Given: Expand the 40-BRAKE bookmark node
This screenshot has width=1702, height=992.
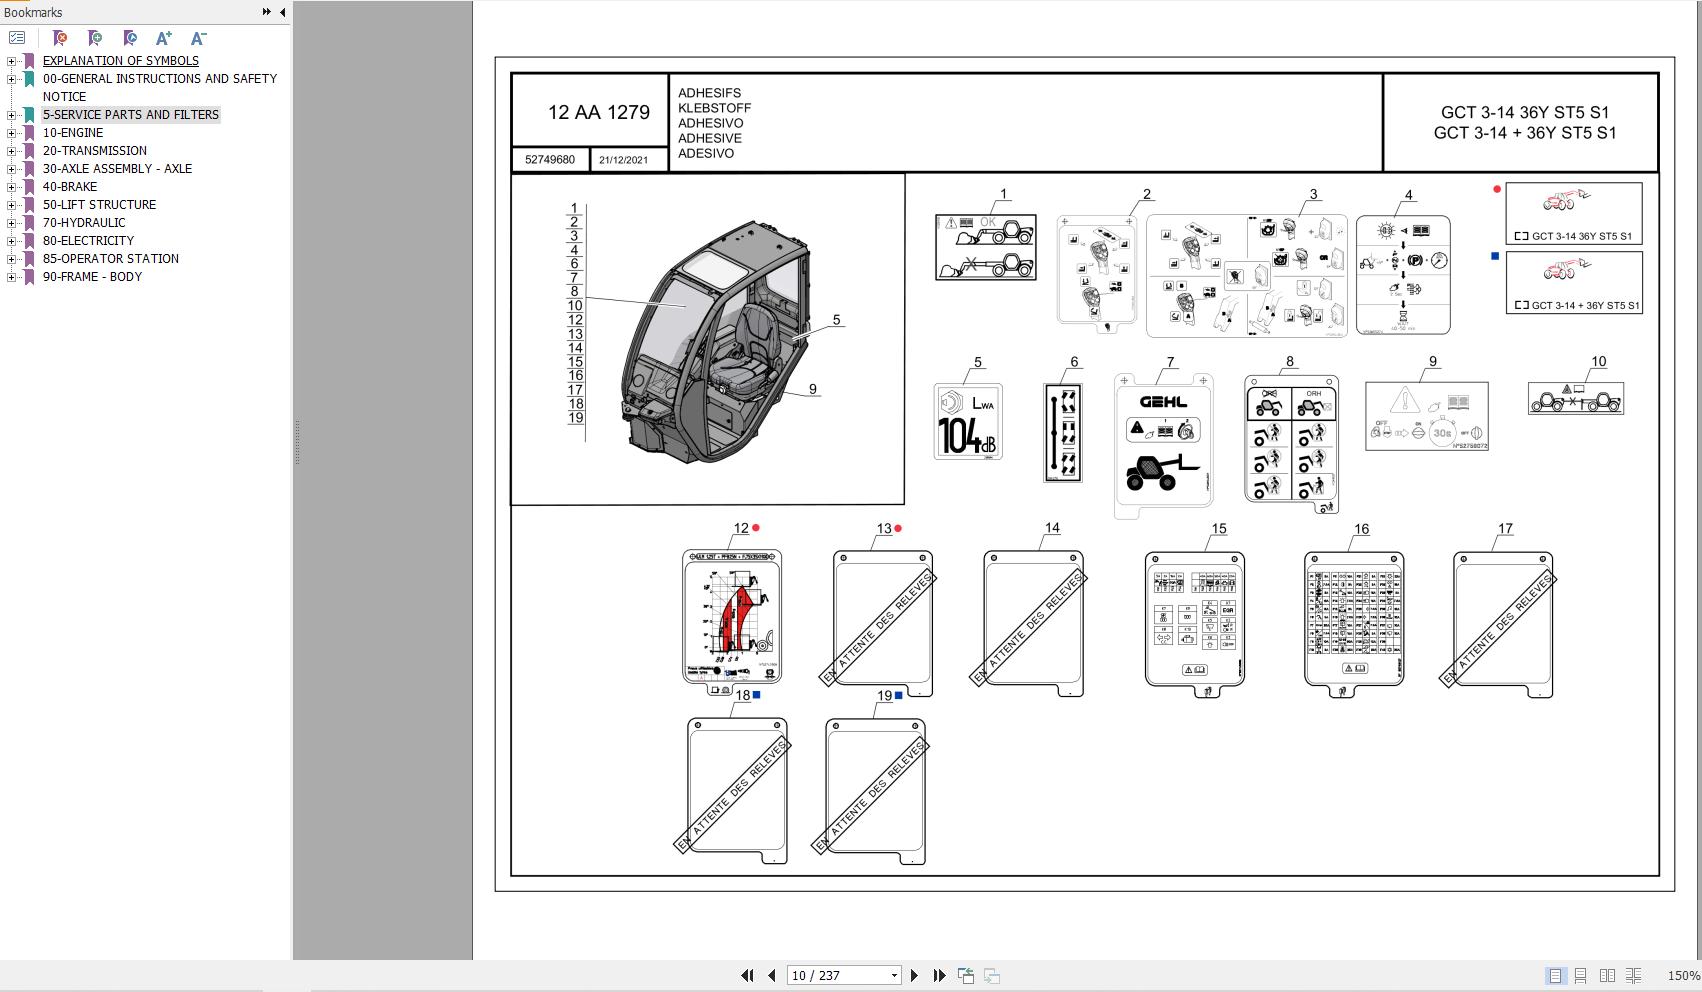Looking at the screenshot, I should click(x=11, y=187).
